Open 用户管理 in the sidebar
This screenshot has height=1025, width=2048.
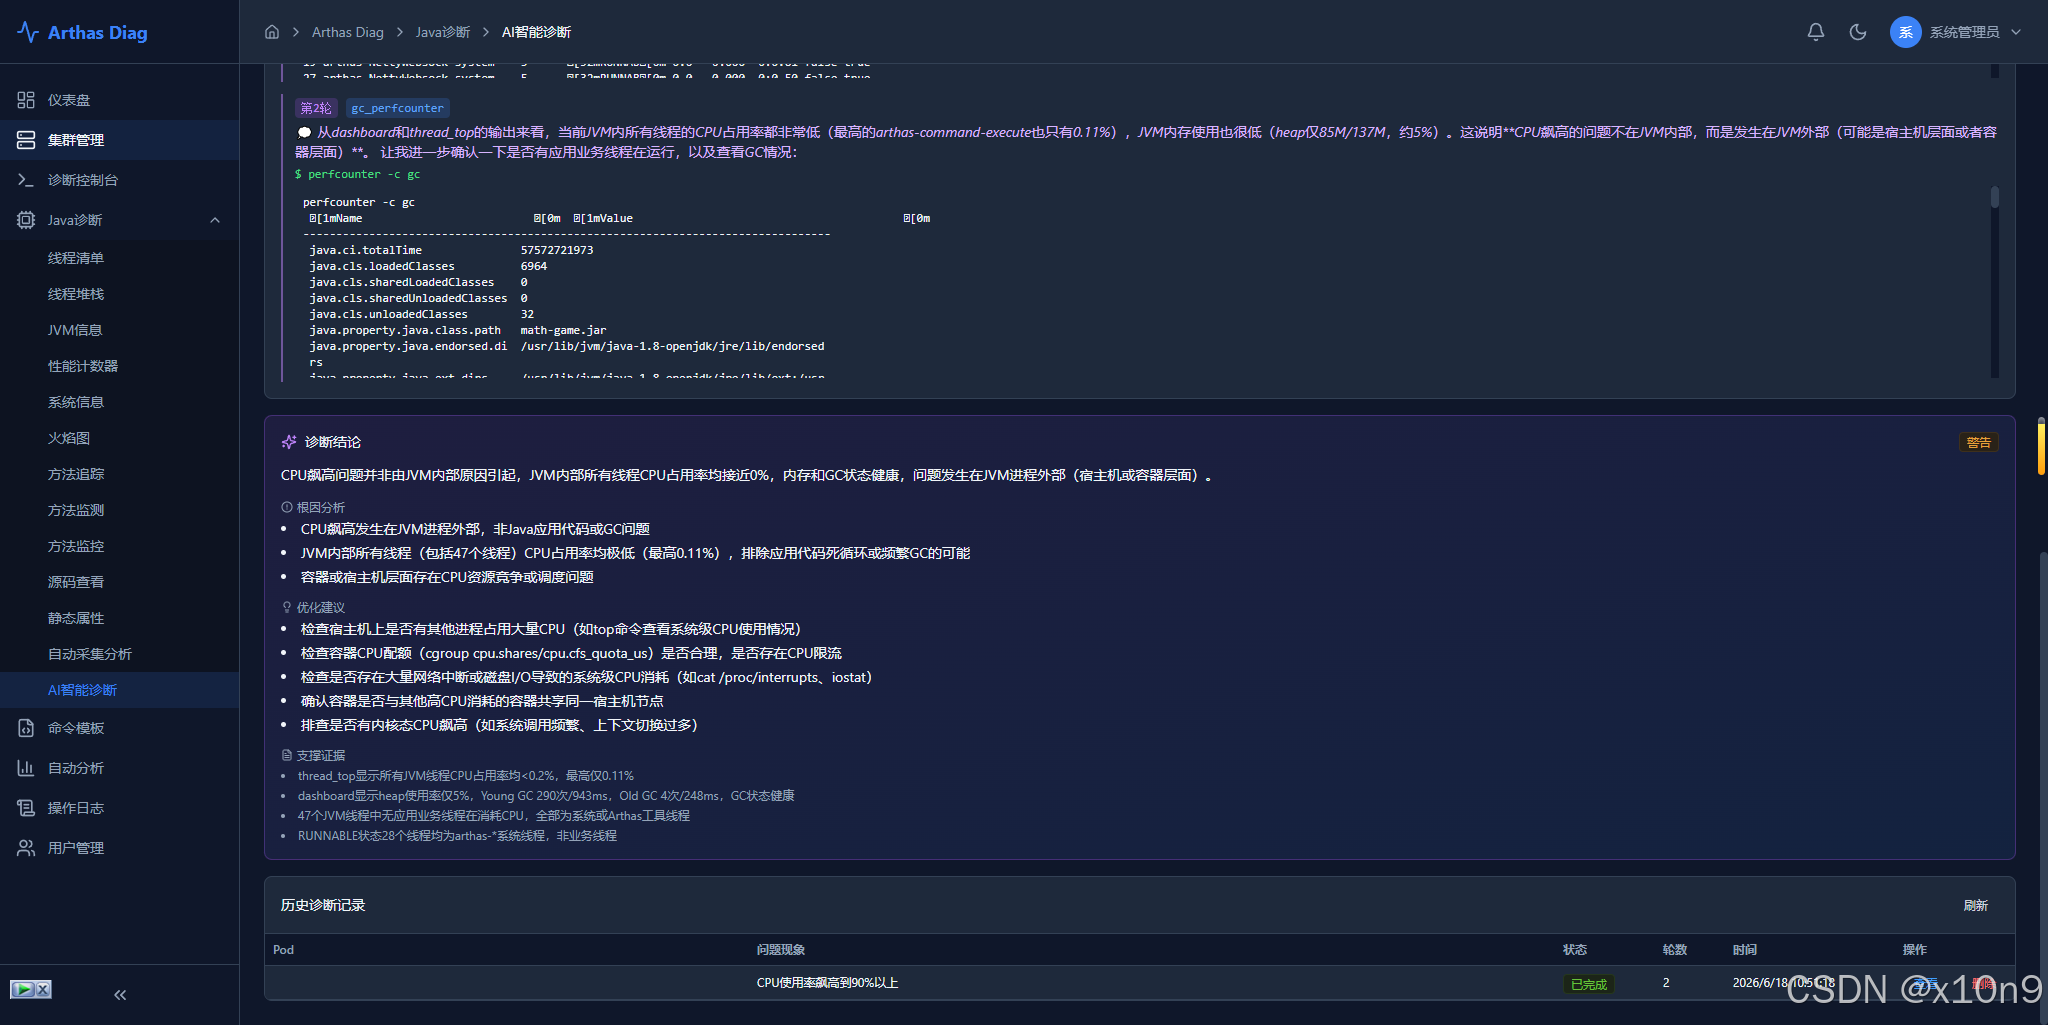point(120,848)
